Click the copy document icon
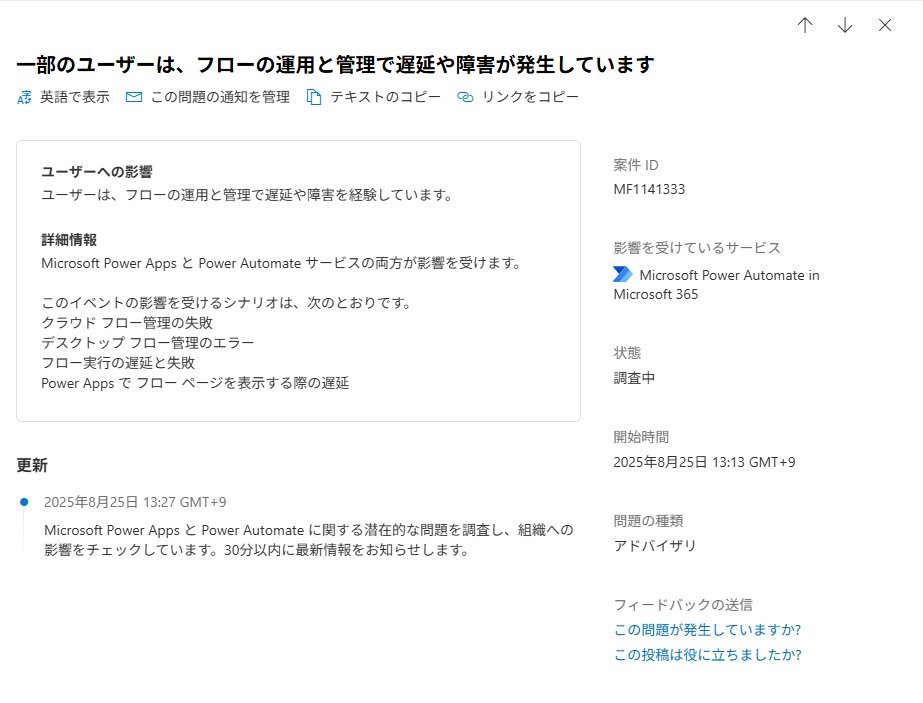This screenshot has height=703, width=923. point(314,97)
